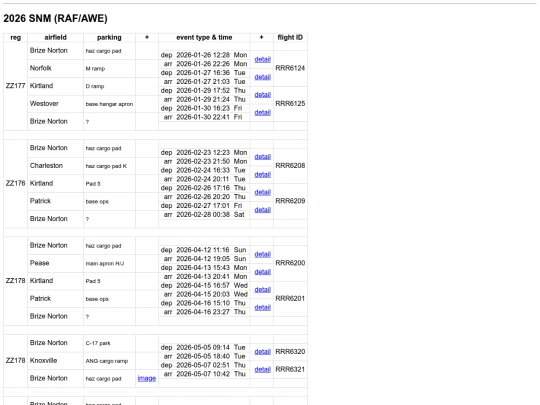Open detail link for 2026-05-05 flight

pos(262,352)
